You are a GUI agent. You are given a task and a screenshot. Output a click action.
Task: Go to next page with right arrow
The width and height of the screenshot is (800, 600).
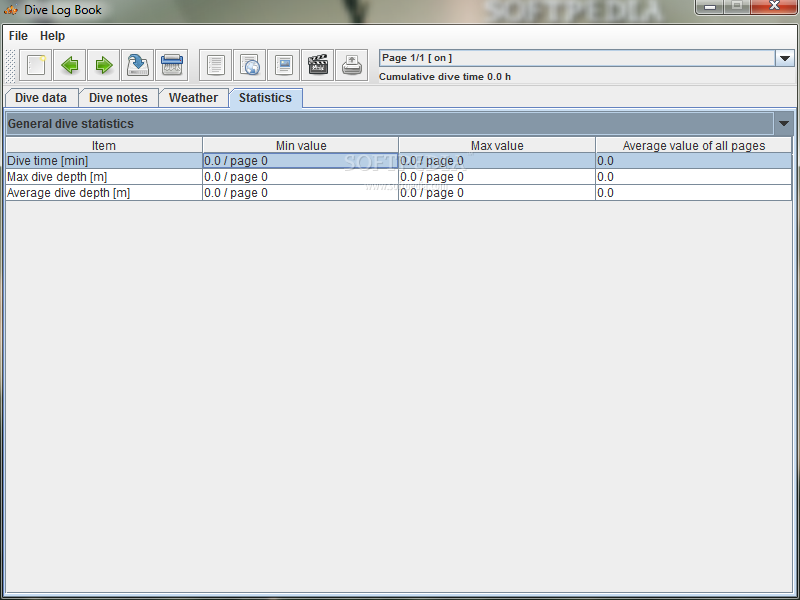point(104,65)
